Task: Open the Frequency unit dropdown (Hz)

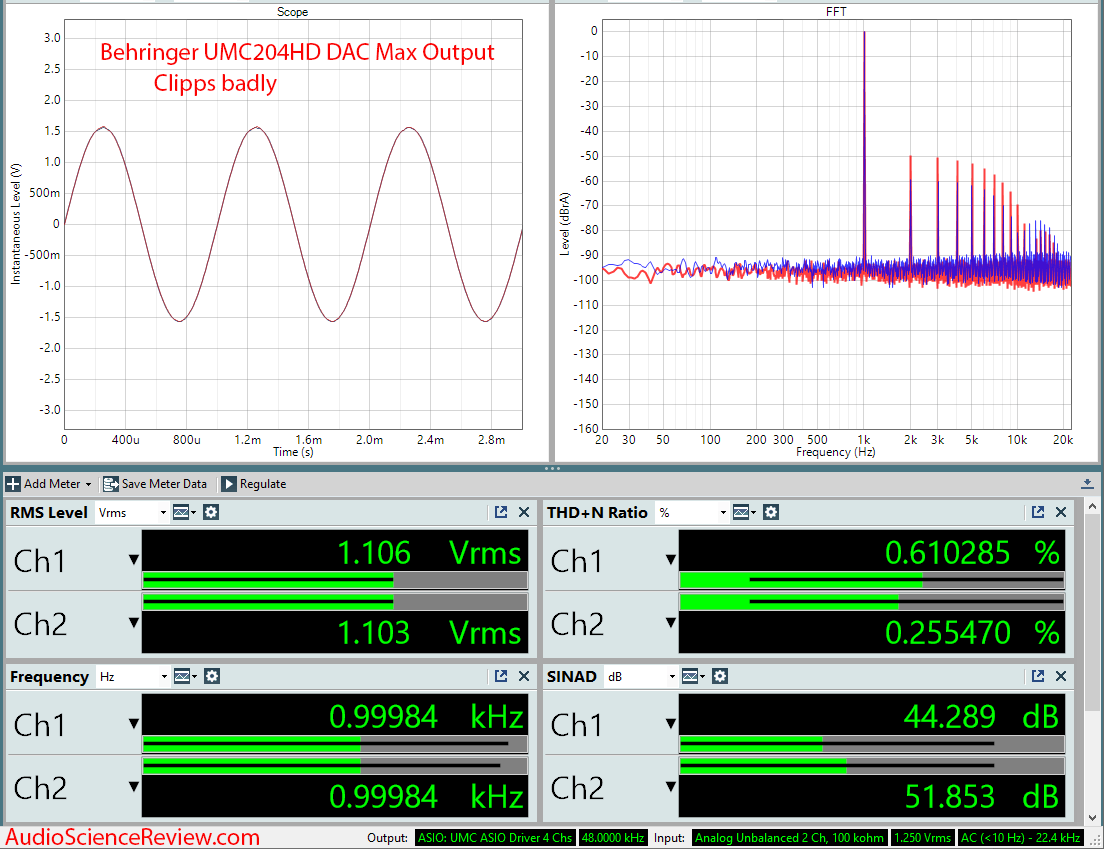Action: (133, 677)
